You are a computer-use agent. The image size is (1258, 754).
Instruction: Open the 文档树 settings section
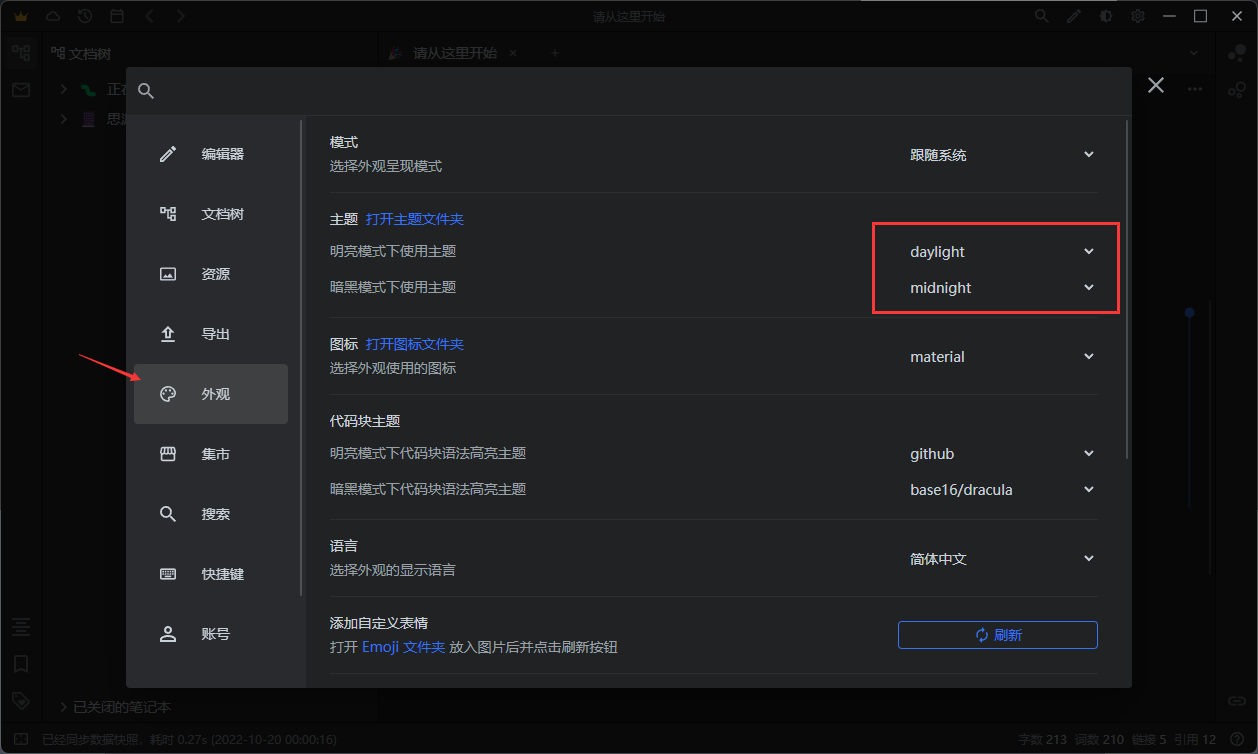(211, 214)
